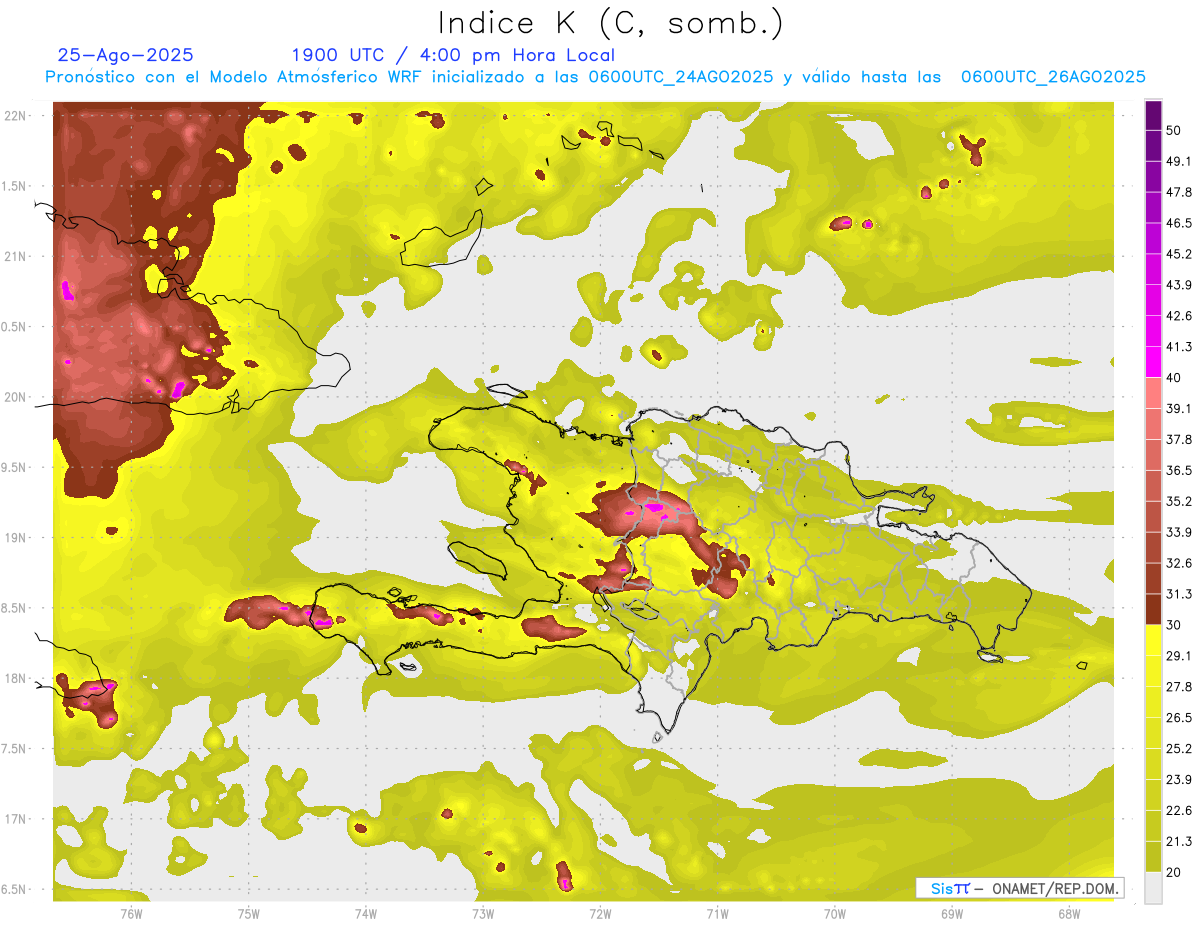Select the "36.5" color scale value
Viewport: 1200px width, 927px height.
pos(1179,470)
